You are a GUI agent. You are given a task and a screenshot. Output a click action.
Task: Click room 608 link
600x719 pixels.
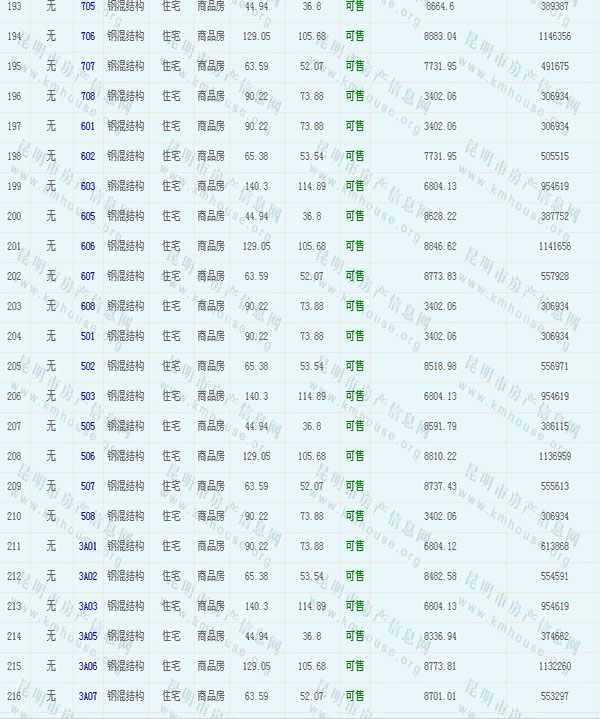tap(87, 306)
